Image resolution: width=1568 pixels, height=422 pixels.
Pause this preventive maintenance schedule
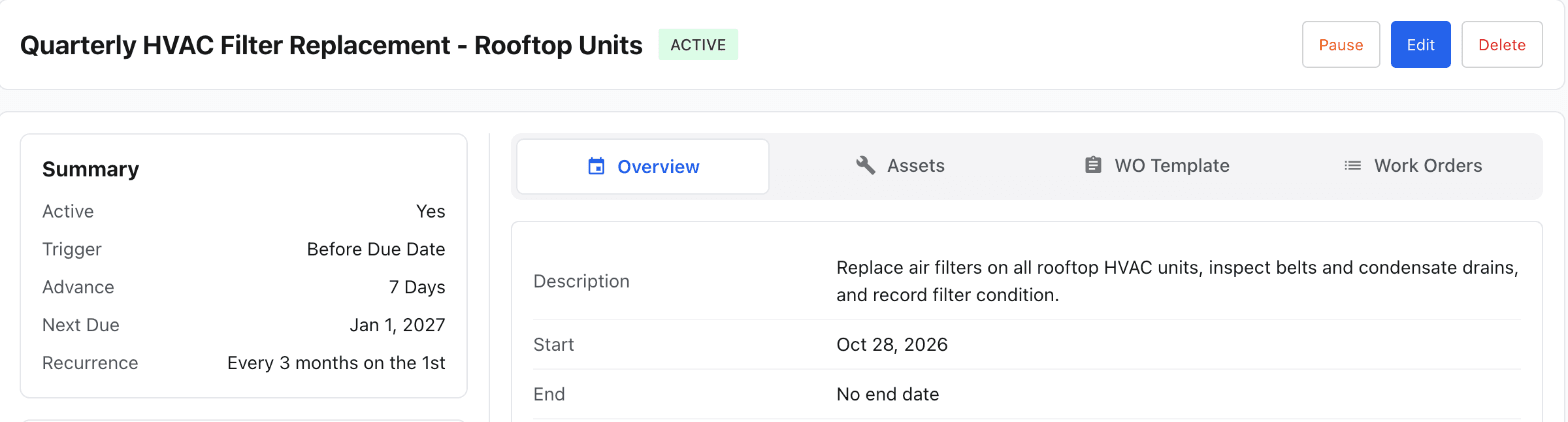[x=1341, y=45]
